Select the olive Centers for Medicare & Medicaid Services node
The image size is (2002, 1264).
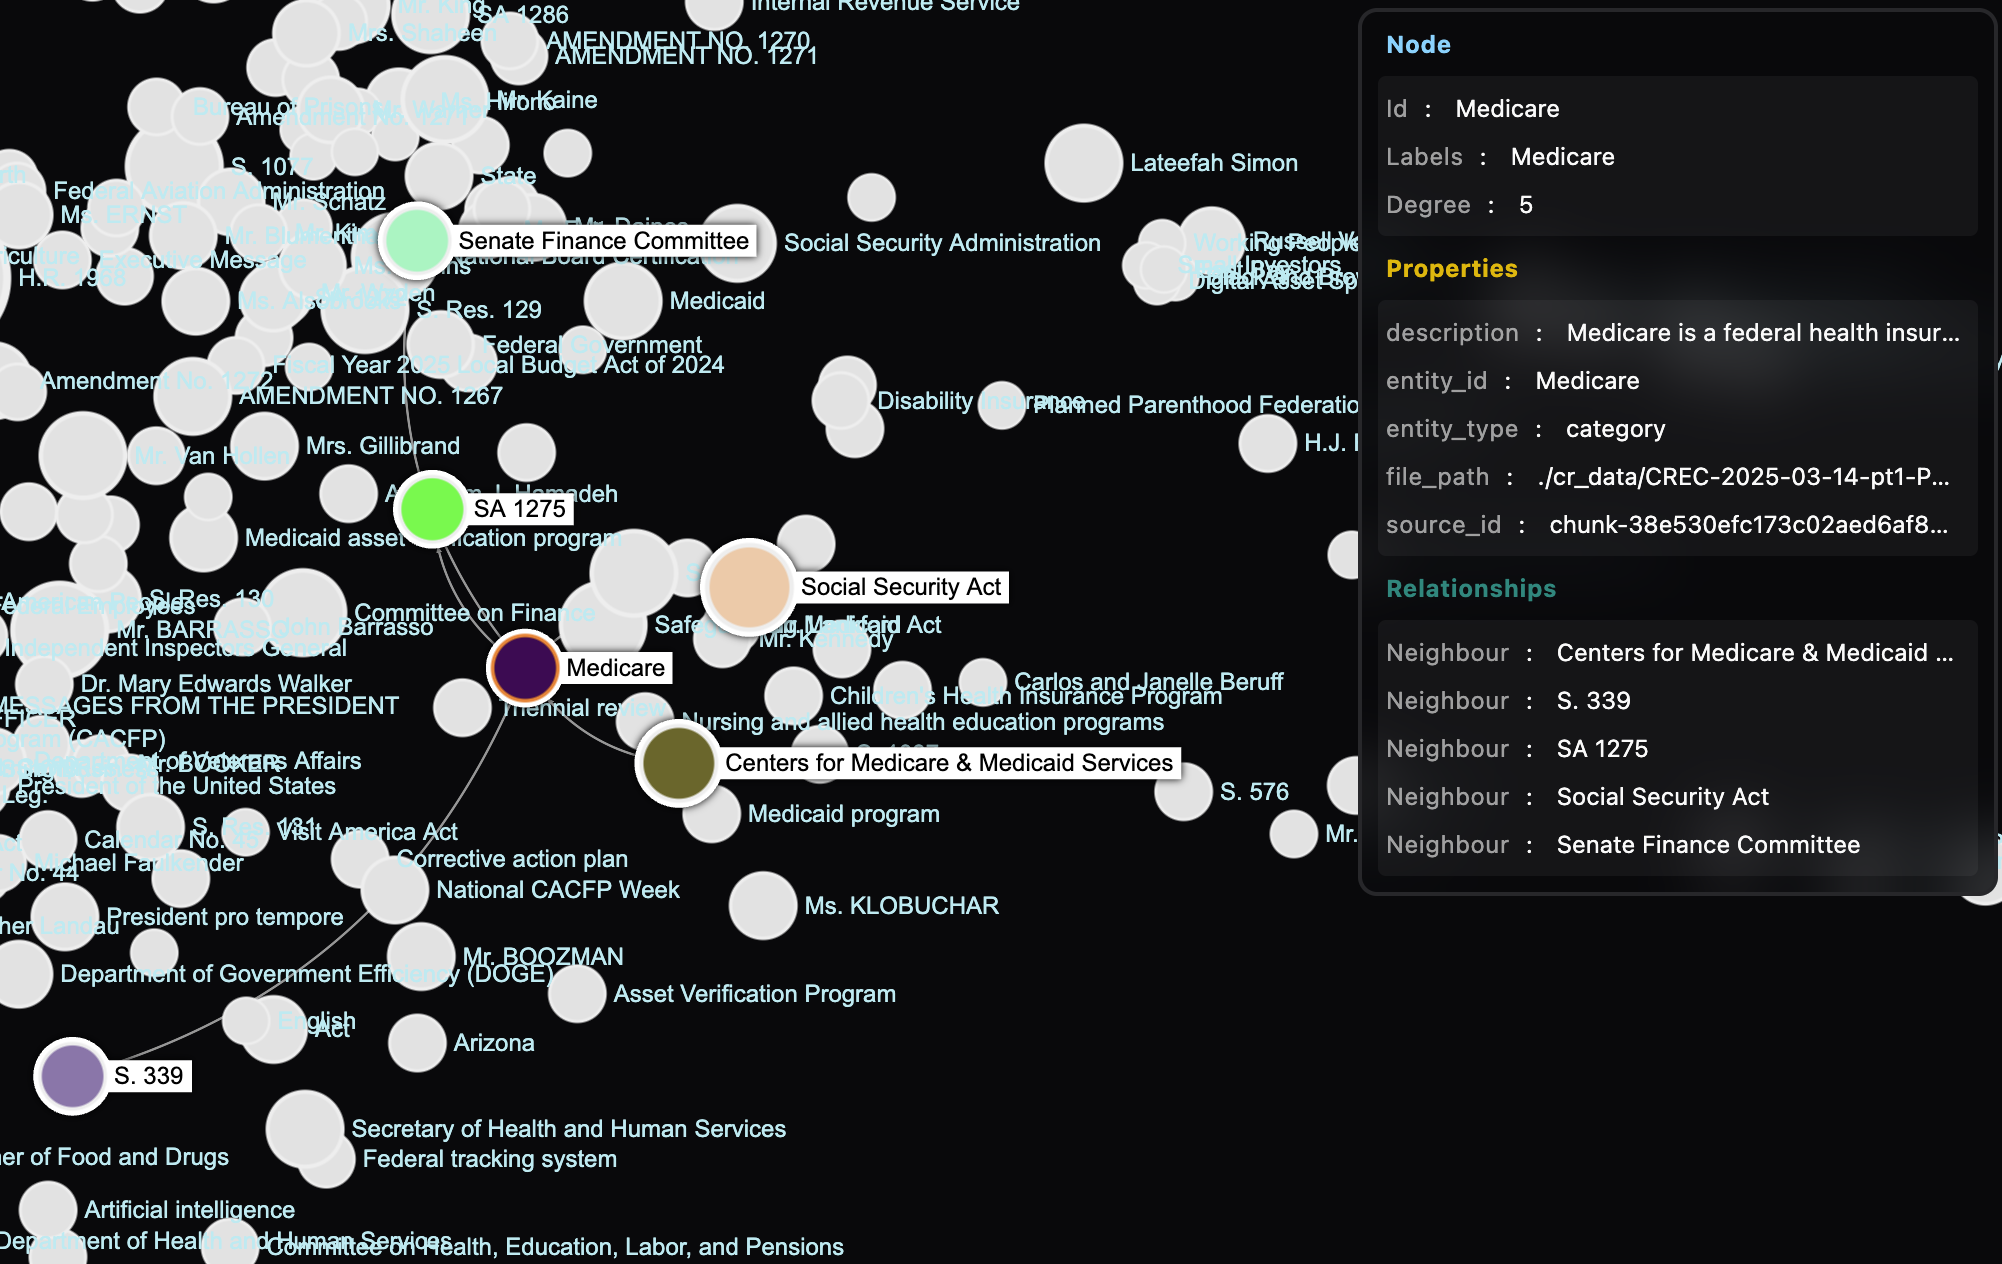(678, 763)
